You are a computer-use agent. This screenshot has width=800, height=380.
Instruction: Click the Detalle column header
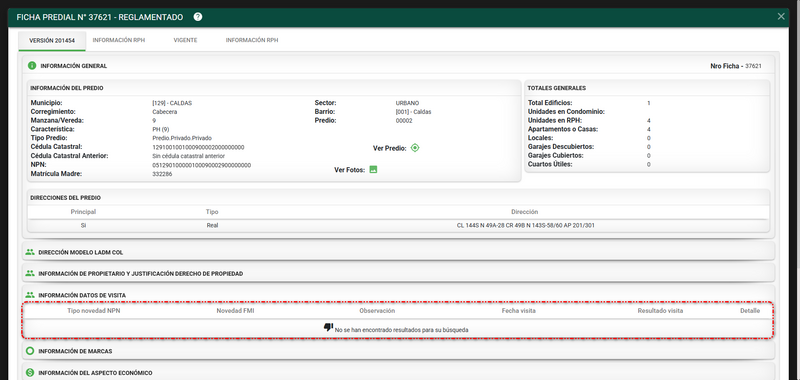point(750,311)
